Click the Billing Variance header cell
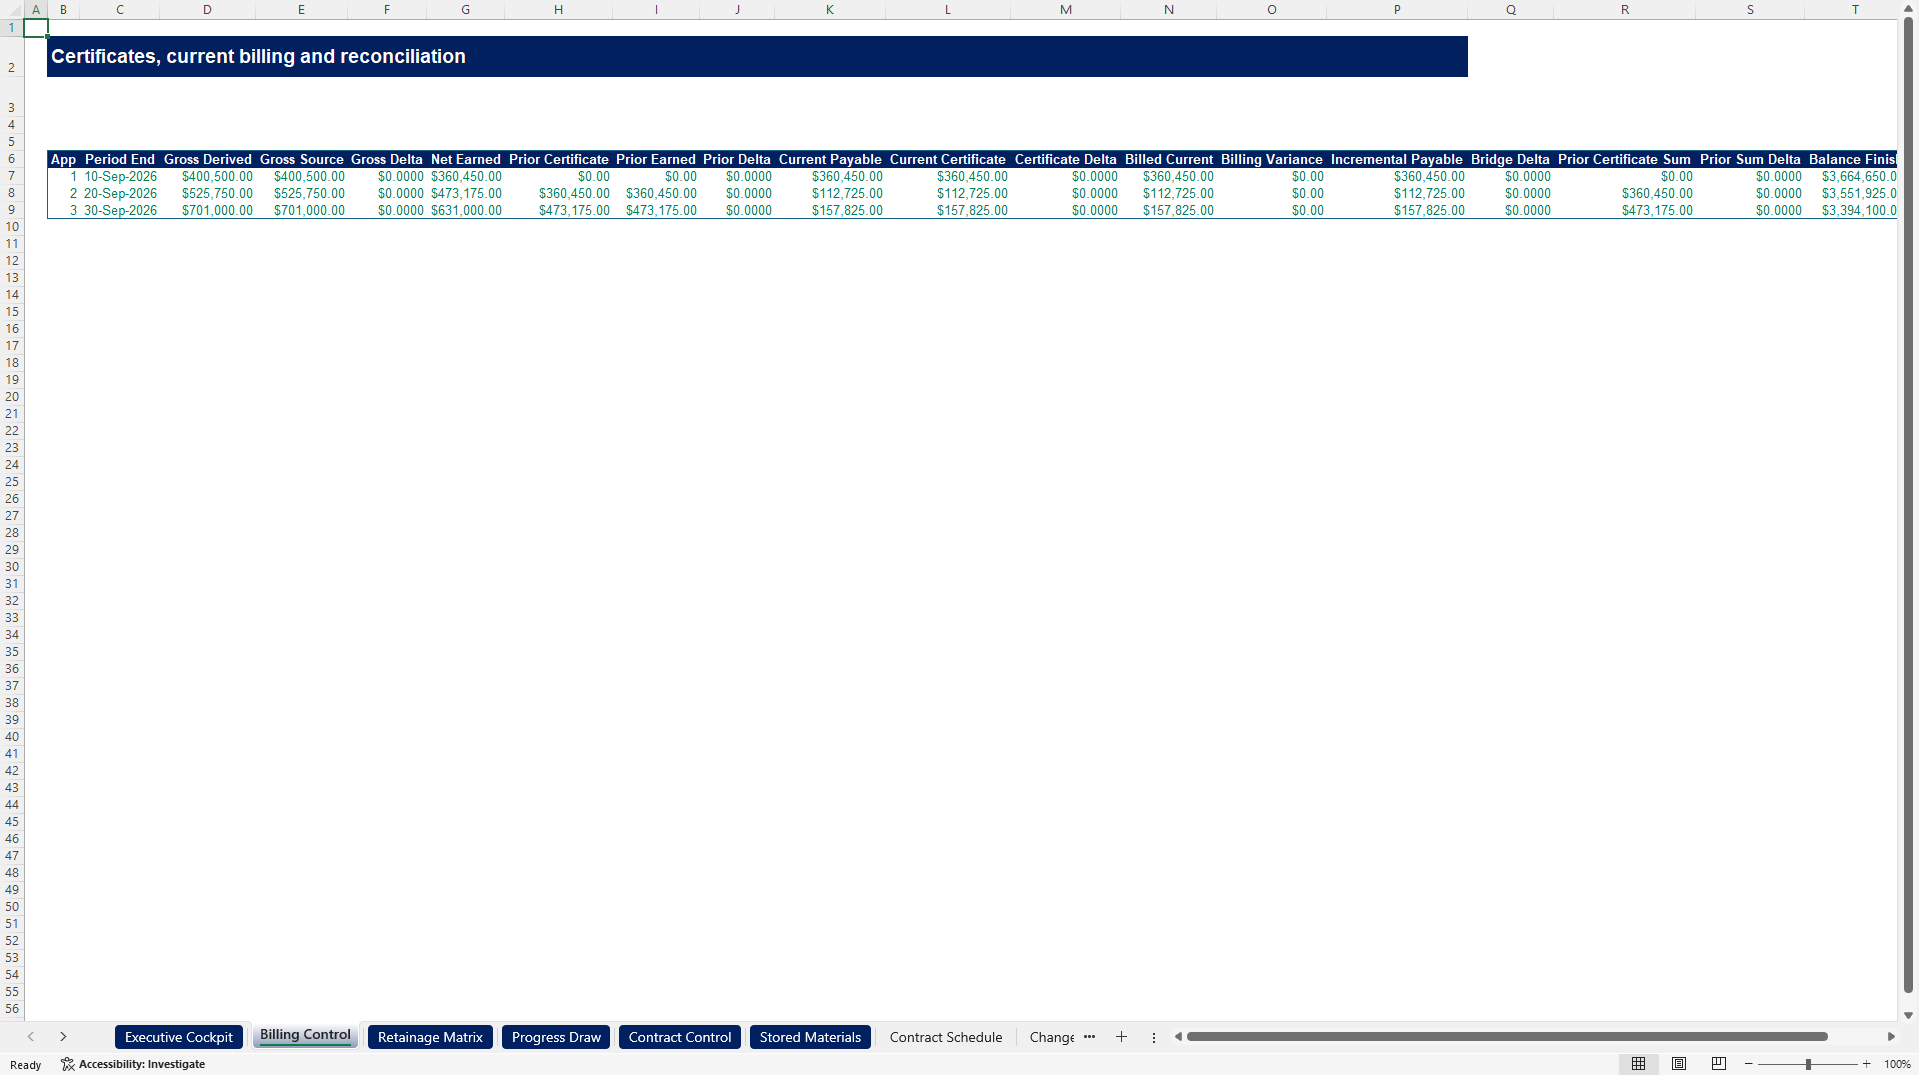The image size is (1919, 1075). click(1271, 159)
